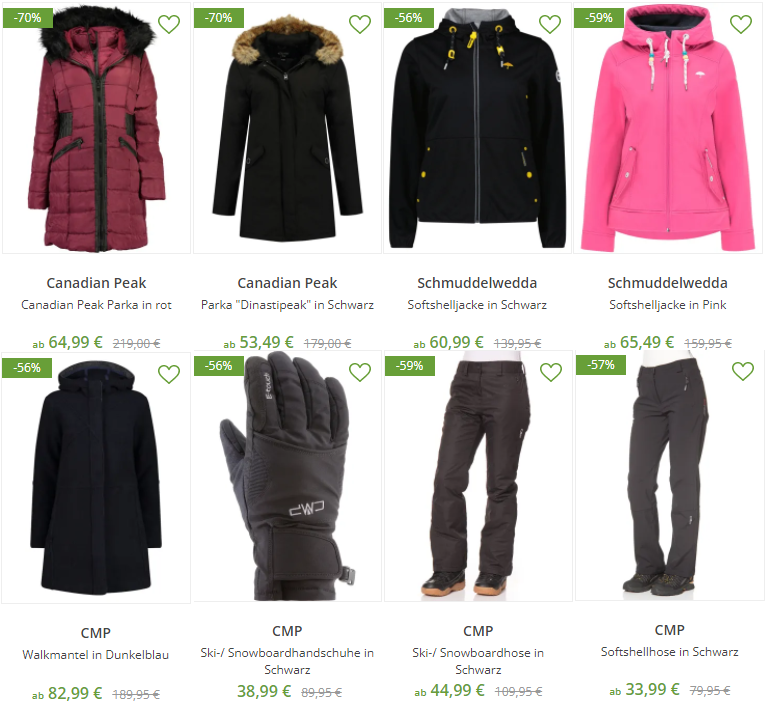The image size is (768, 706).
Task: Favorite the red Canadian Peak Parka
Action: pos(169,24)
